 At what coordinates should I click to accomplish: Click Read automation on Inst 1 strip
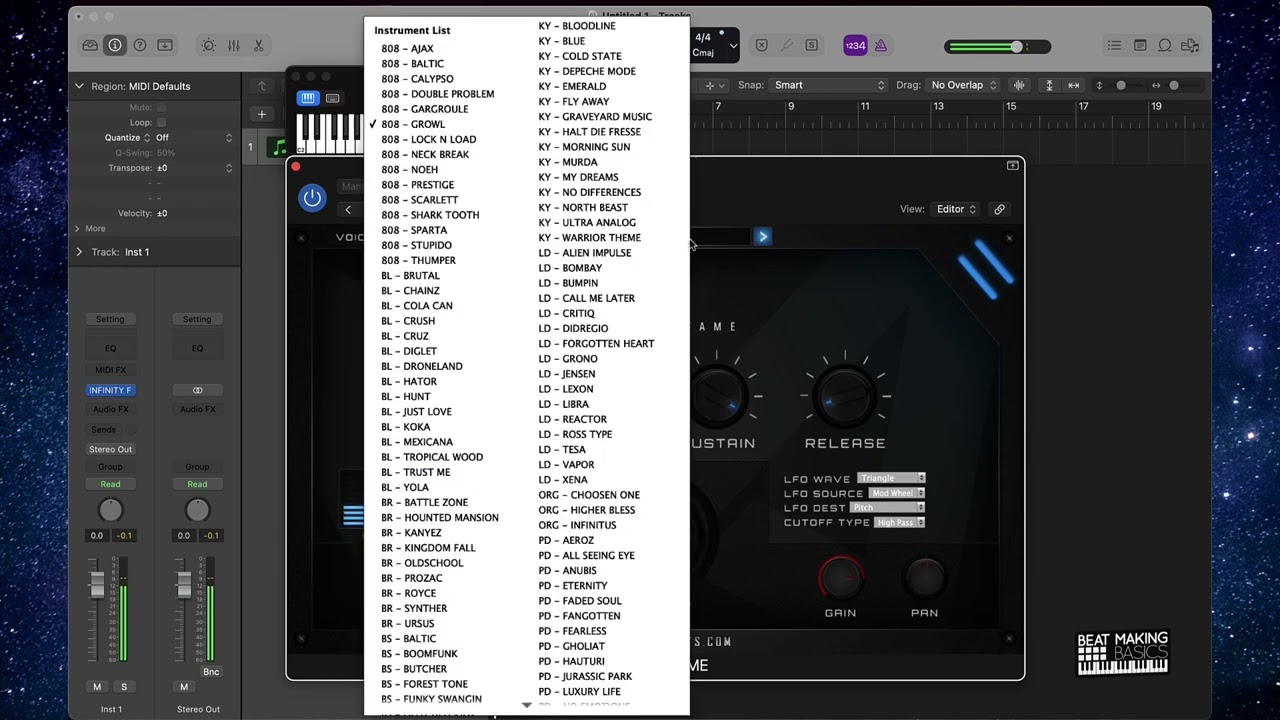click(110, 484)
